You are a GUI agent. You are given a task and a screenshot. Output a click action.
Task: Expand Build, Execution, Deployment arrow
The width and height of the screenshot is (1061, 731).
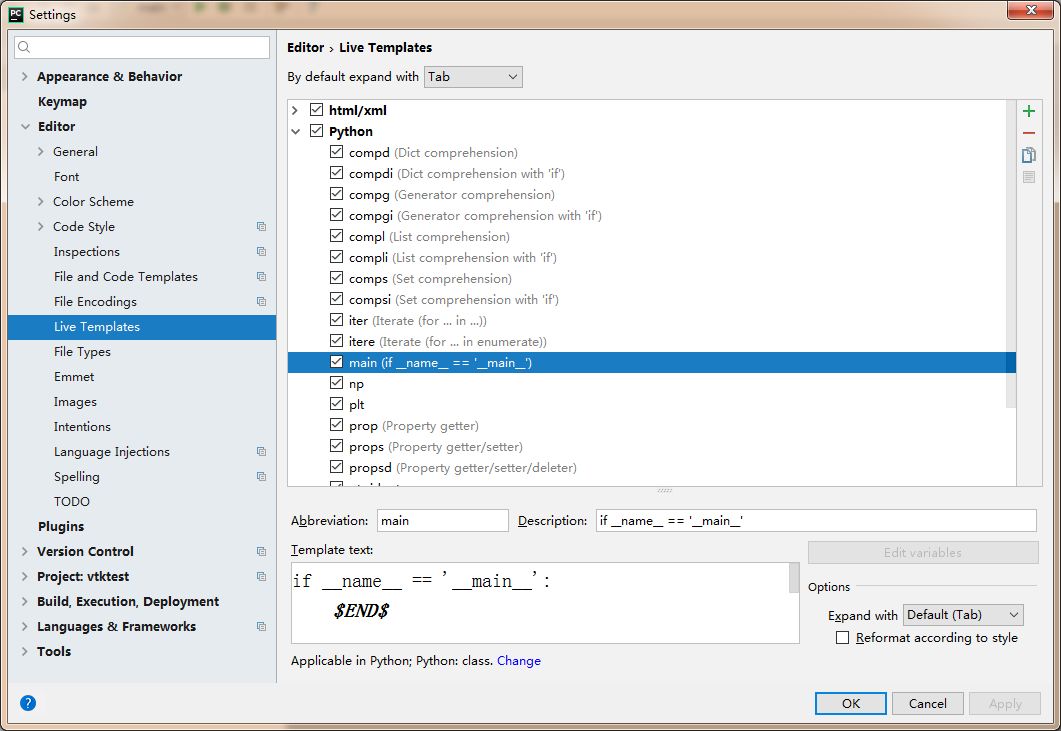(24, 602)
